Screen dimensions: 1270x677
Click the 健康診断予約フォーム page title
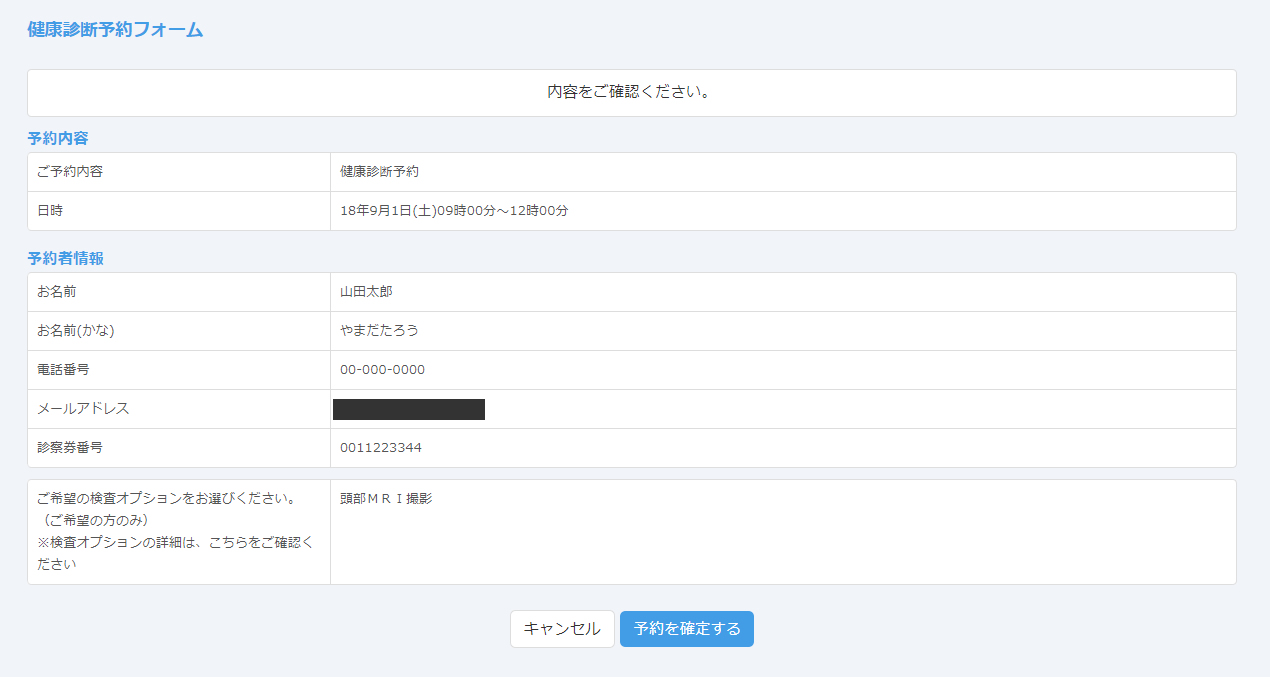click(x=115, y=30)
